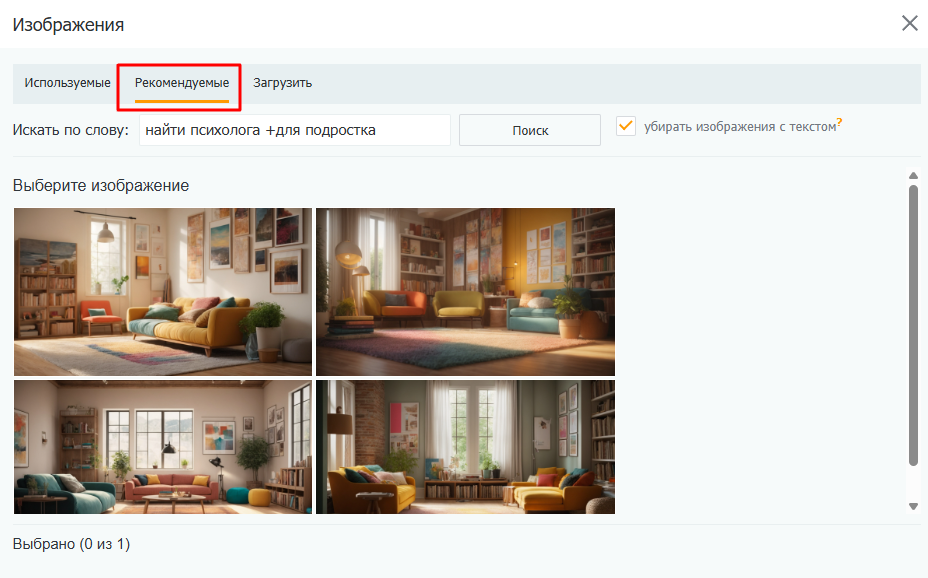
Task: Select the bright room image with yellow sofa and plant
Action: click(163, 292)
